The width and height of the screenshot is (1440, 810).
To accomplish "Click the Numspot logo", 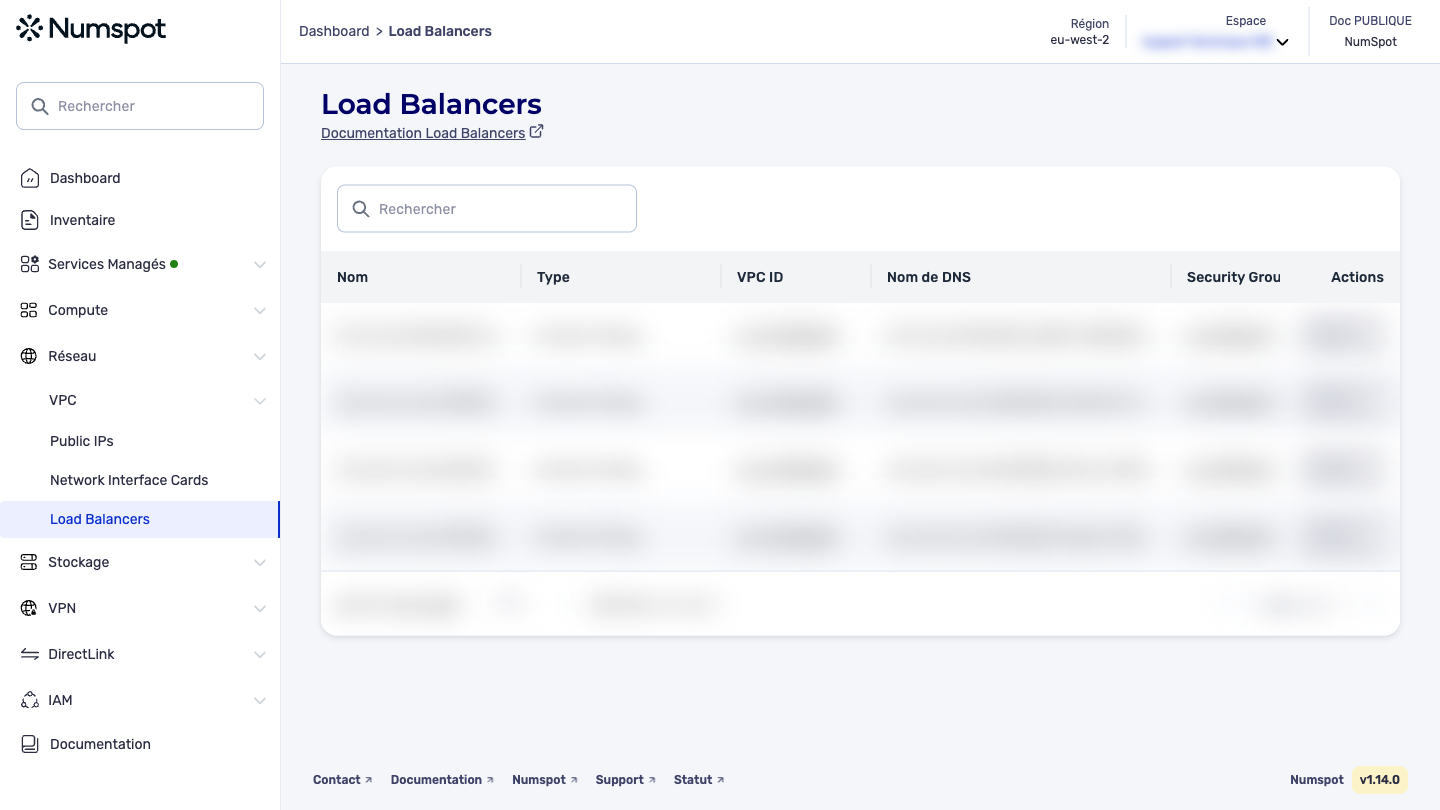I will pyautogui.click(x=92, y=29).
